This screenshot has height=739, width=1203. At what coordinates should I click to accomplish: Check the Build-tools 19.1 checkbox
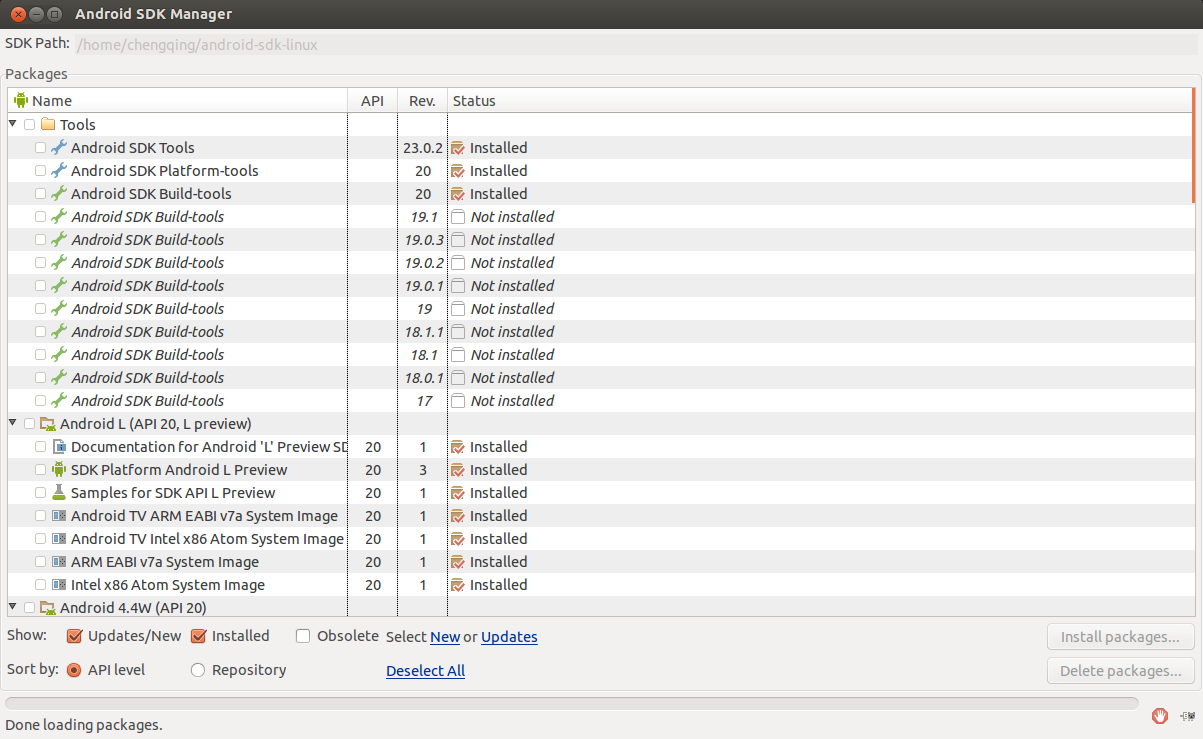coord(40,217)
